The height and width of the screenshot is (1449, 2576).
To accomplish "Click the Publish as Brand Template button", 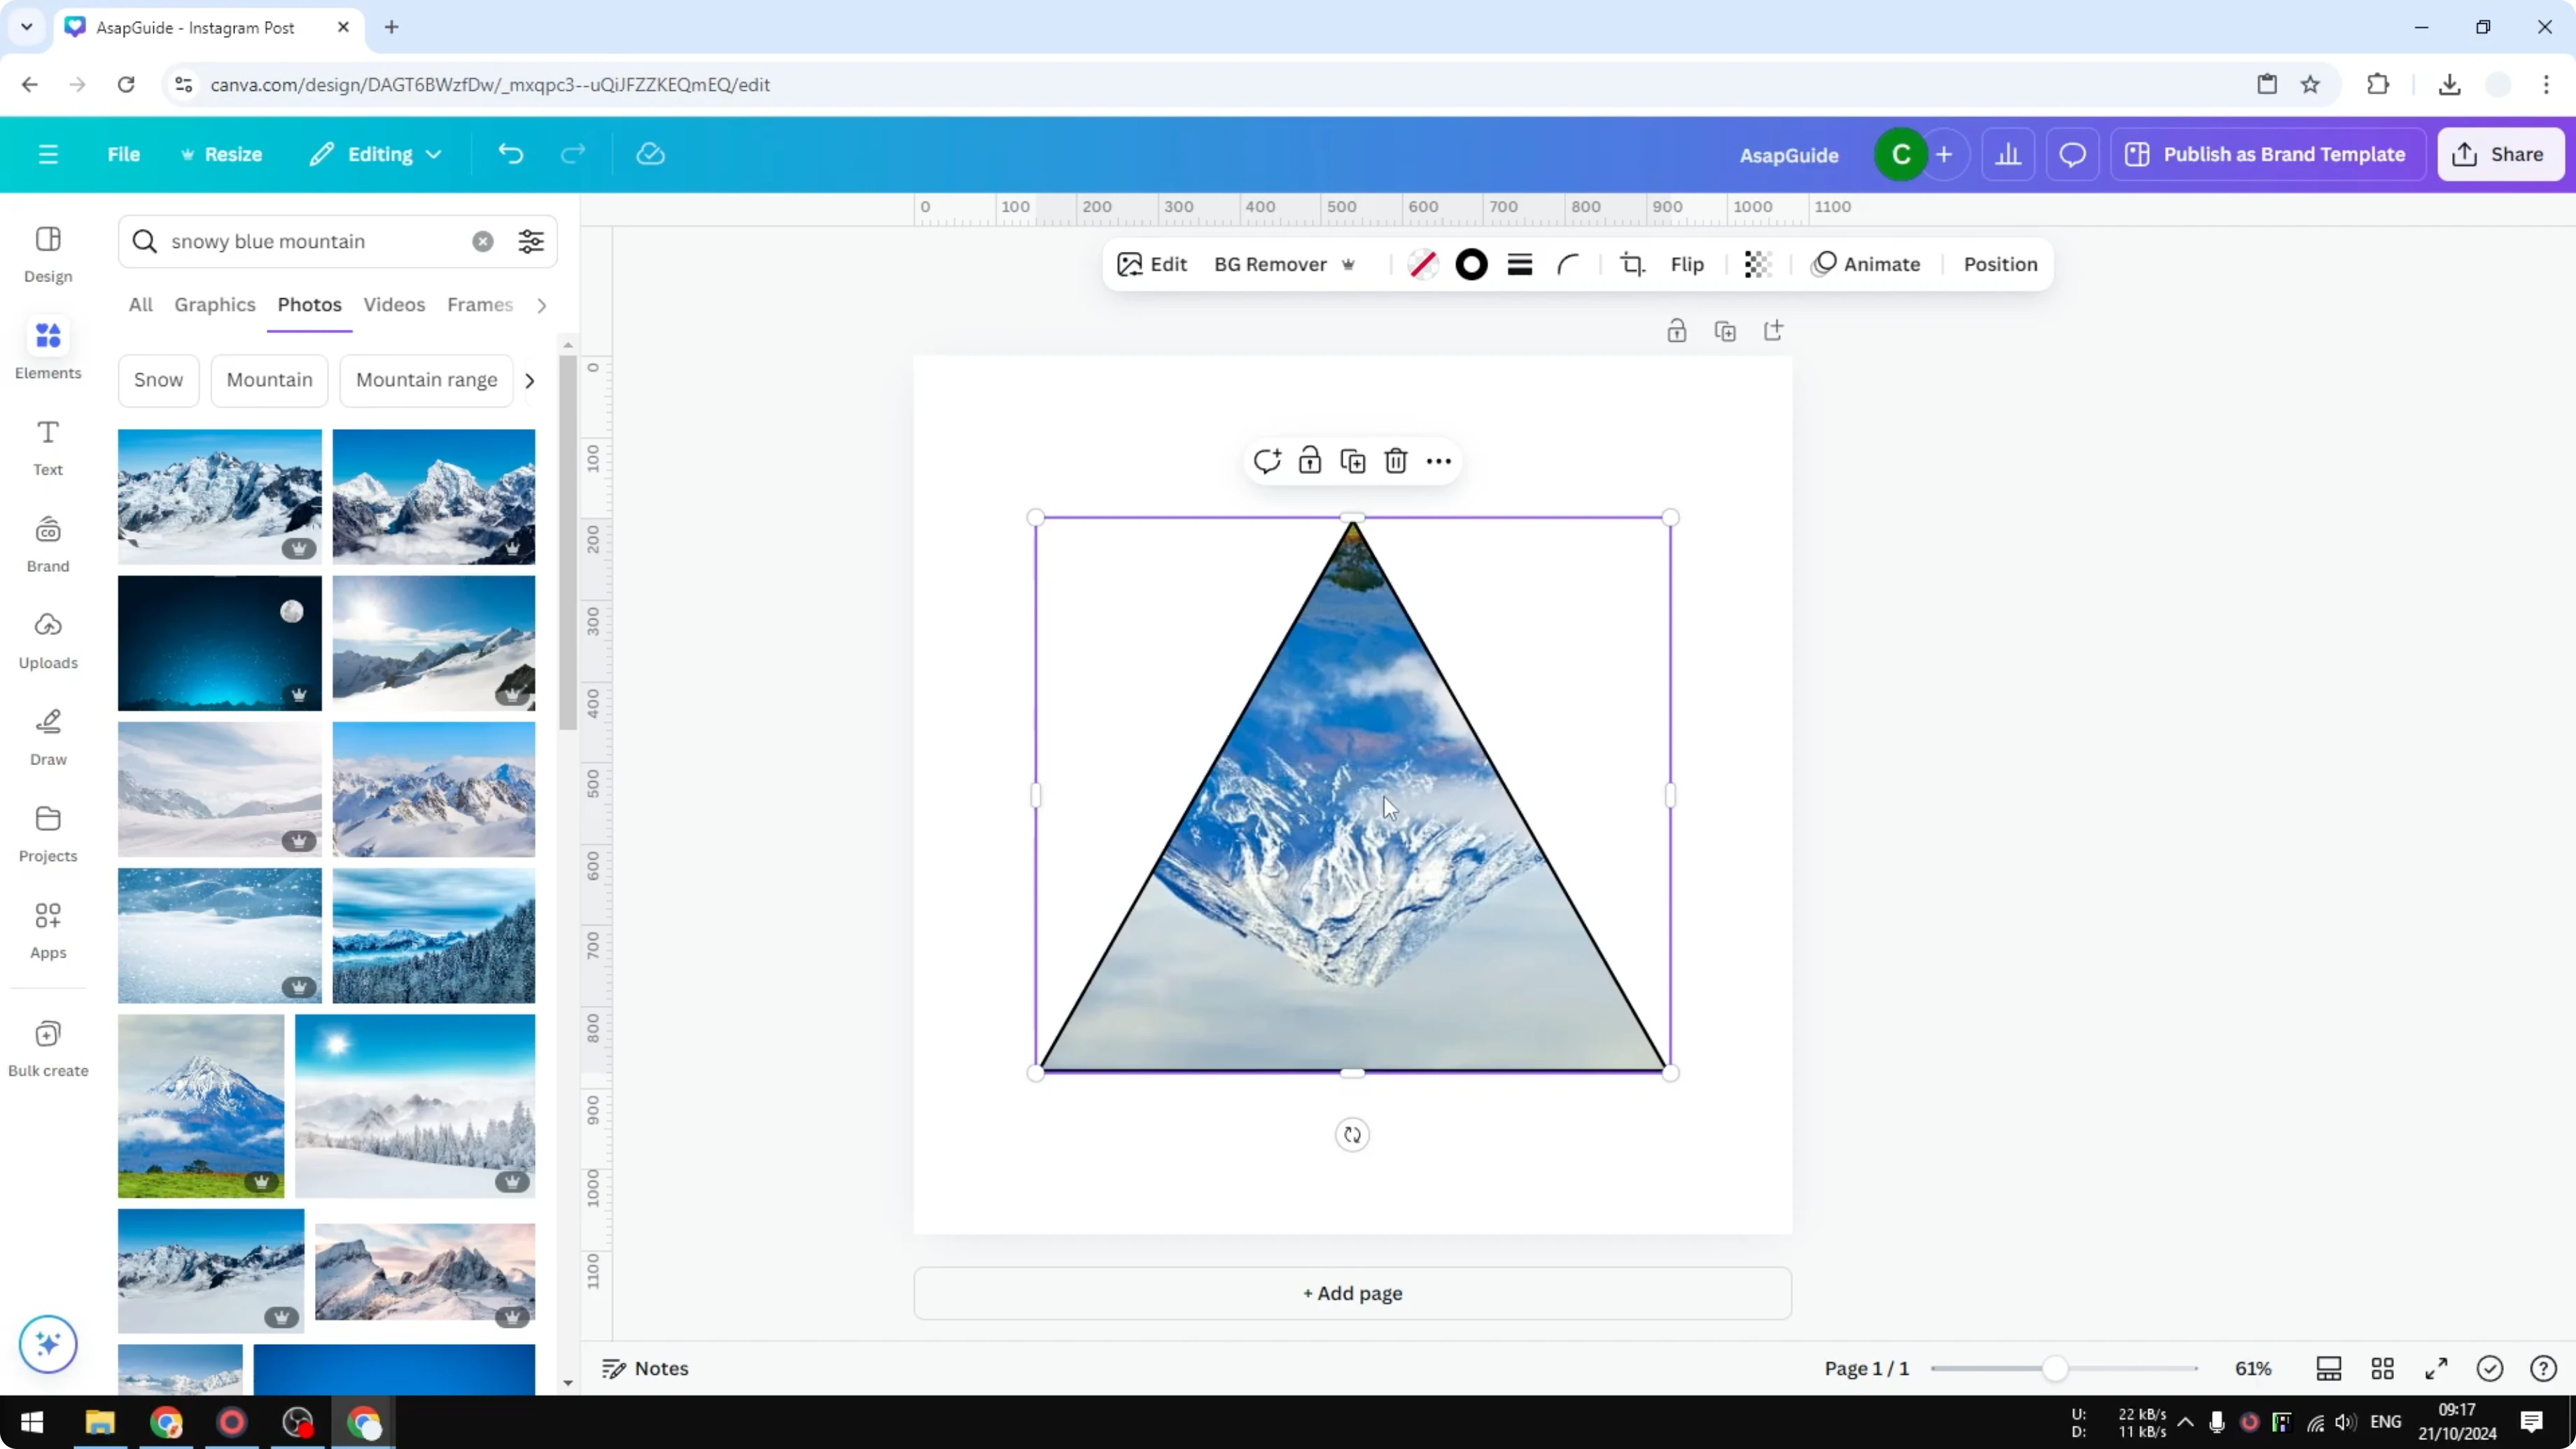I will pos(2267,154).
